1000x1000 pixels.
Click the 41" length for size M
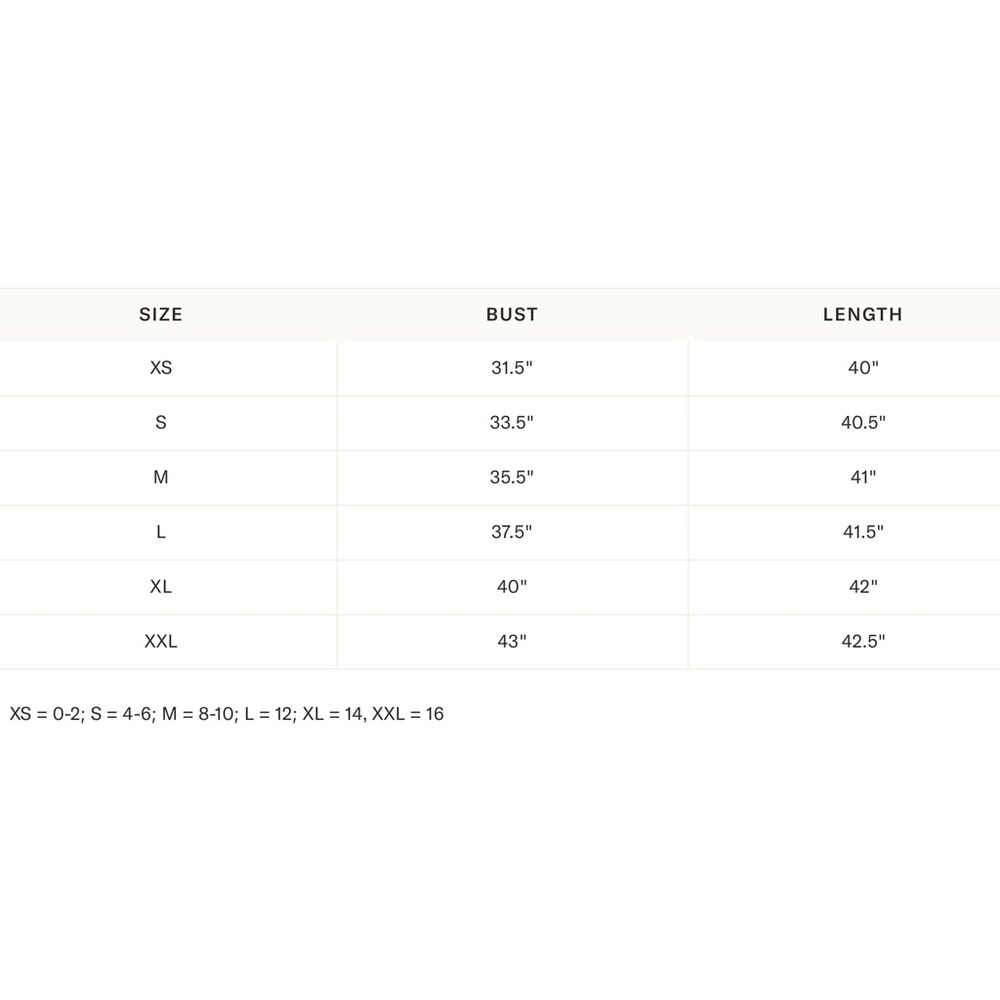click(x=863, y=478)
